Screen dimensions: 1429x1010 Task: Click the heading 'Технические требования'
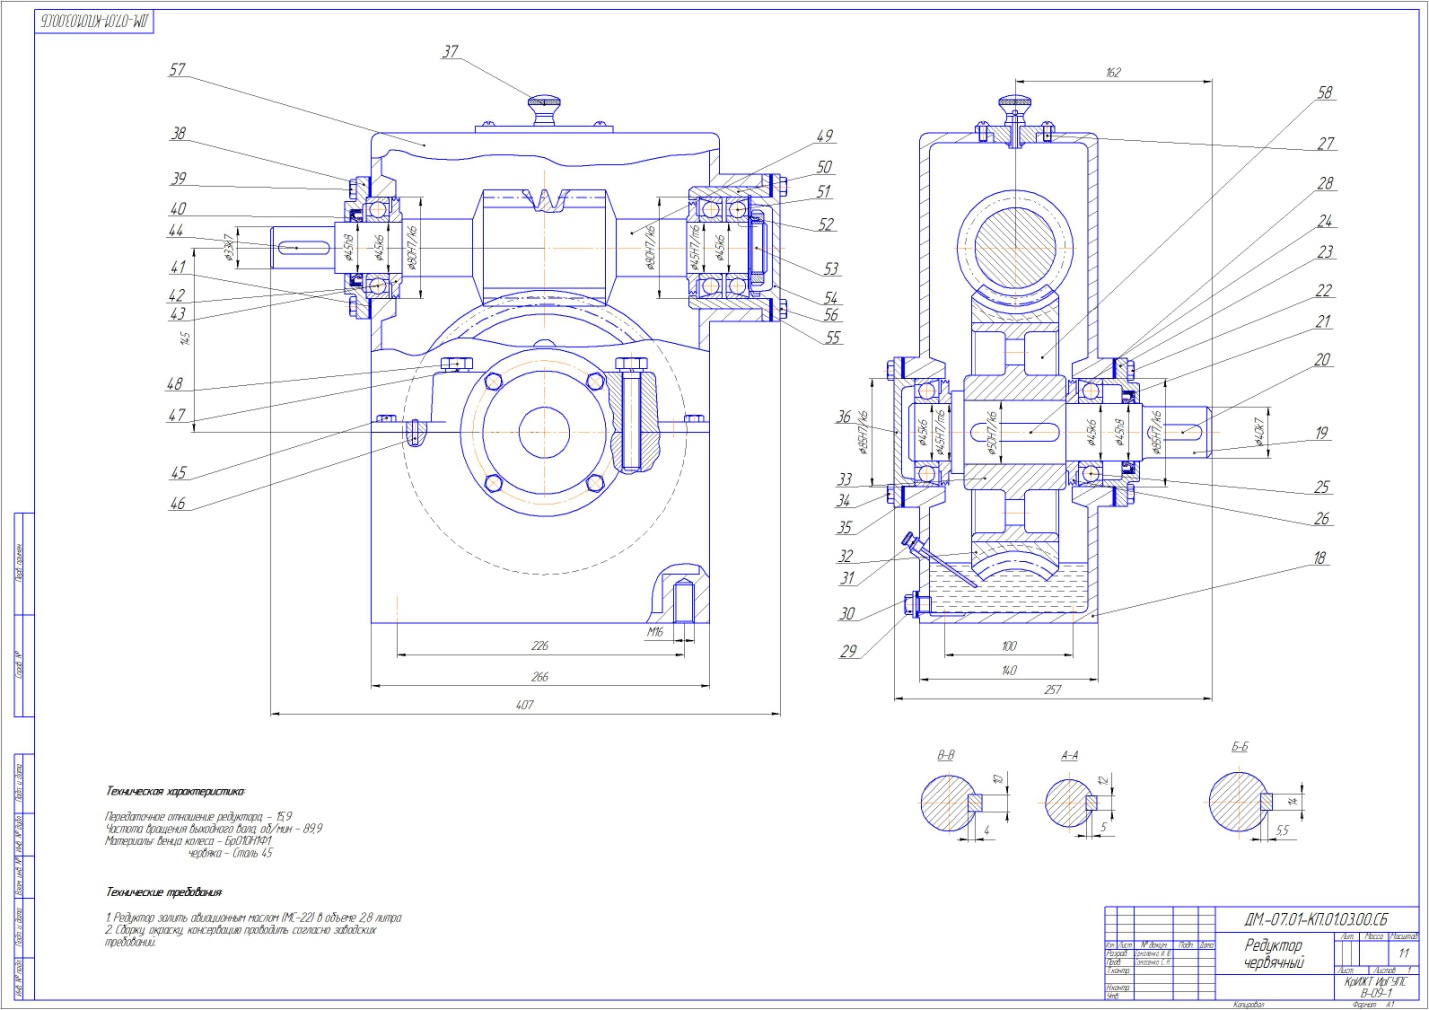pos(164,892)
